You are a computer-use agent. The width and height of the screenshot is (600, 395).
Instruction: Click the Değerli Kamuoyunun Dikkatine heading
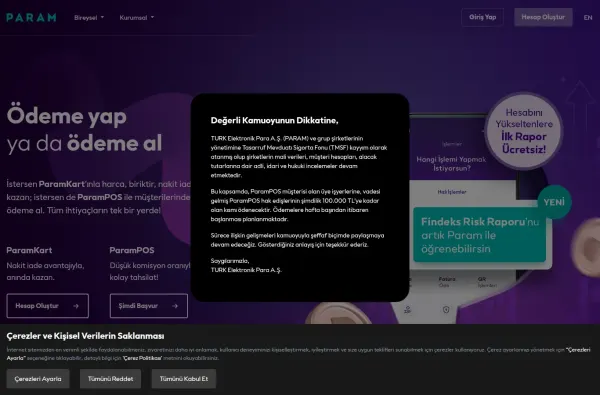pos(274,121)
